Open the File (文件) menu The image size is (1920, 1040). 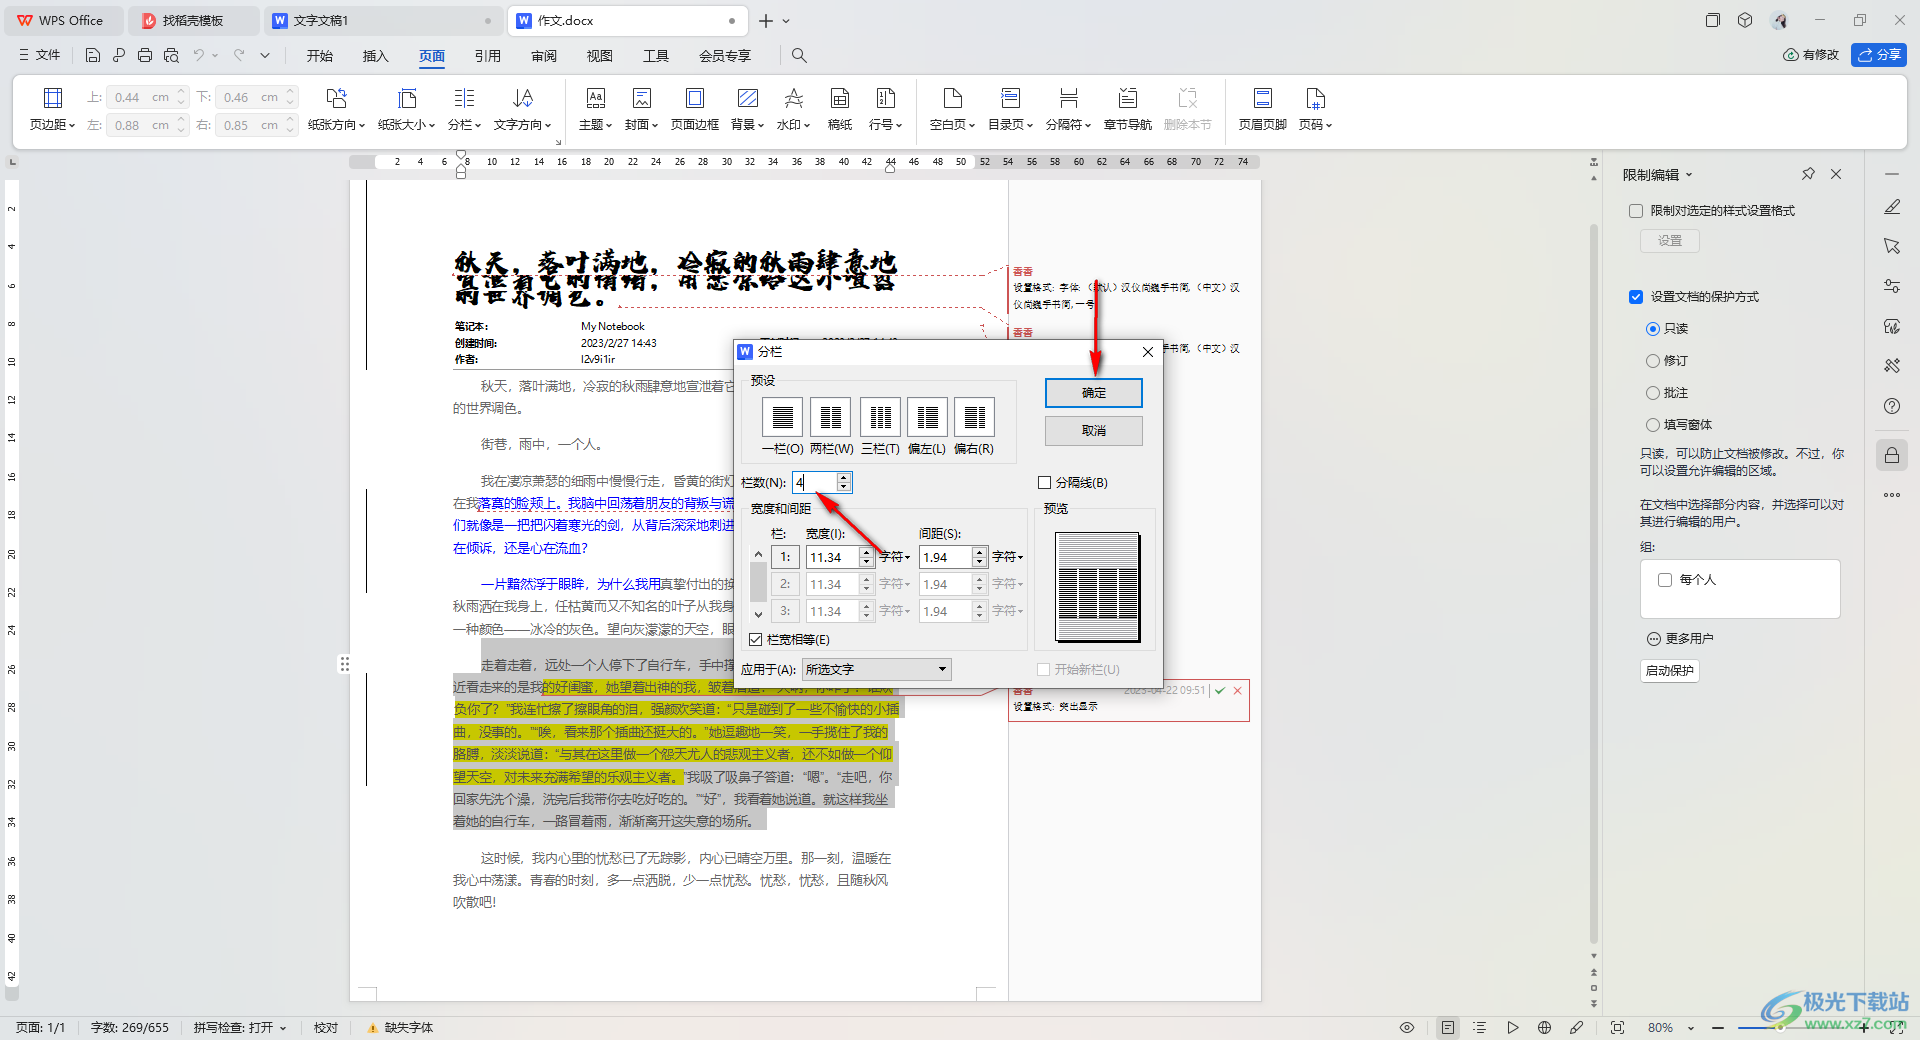40,56
